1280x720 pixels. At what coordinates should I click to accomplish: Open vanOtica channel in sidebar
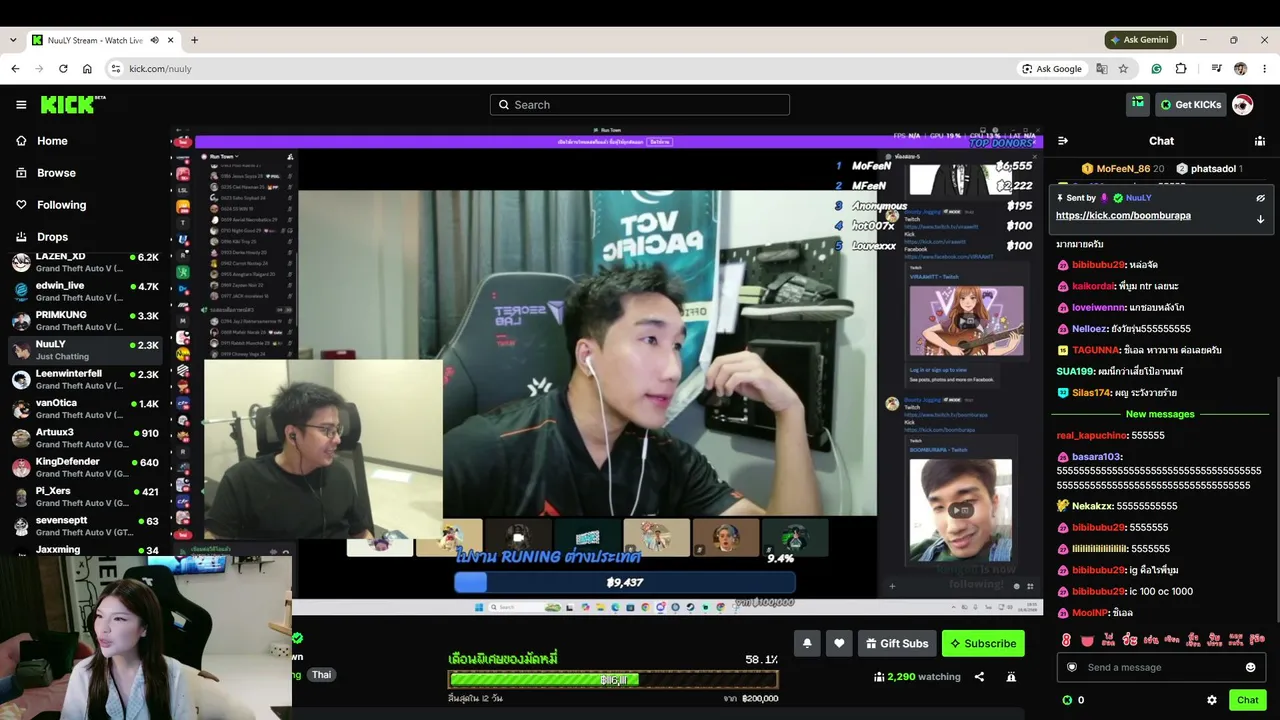pyautogui.click(x=85, y=408)
